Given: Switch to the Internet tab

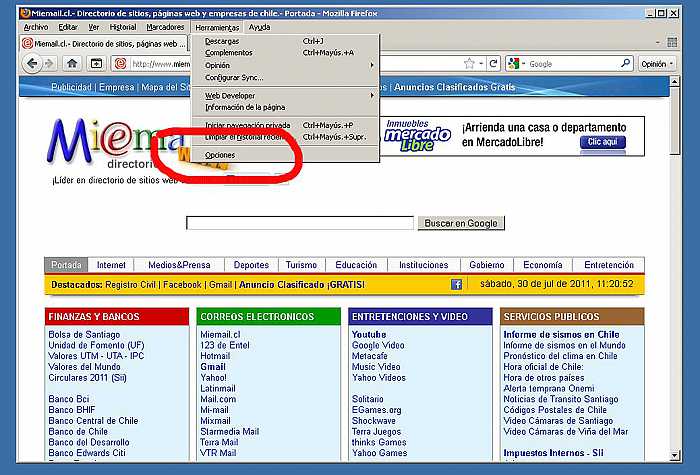Looking at the screenshot, I should pyautogui.click(x=111, y=265).
